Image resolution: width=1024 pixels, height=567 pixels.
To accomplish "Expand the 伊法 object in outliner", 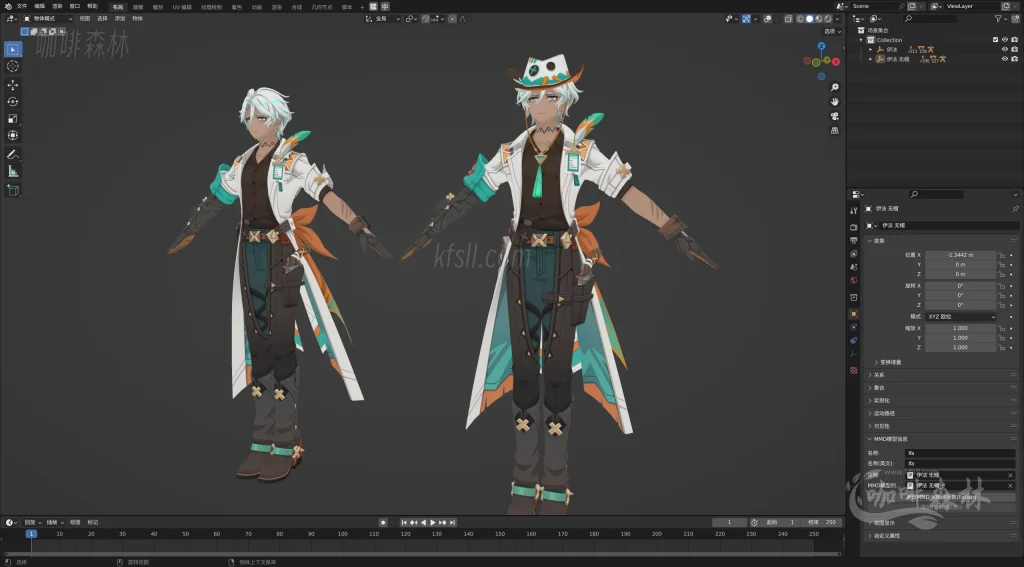I will (871, 50).
